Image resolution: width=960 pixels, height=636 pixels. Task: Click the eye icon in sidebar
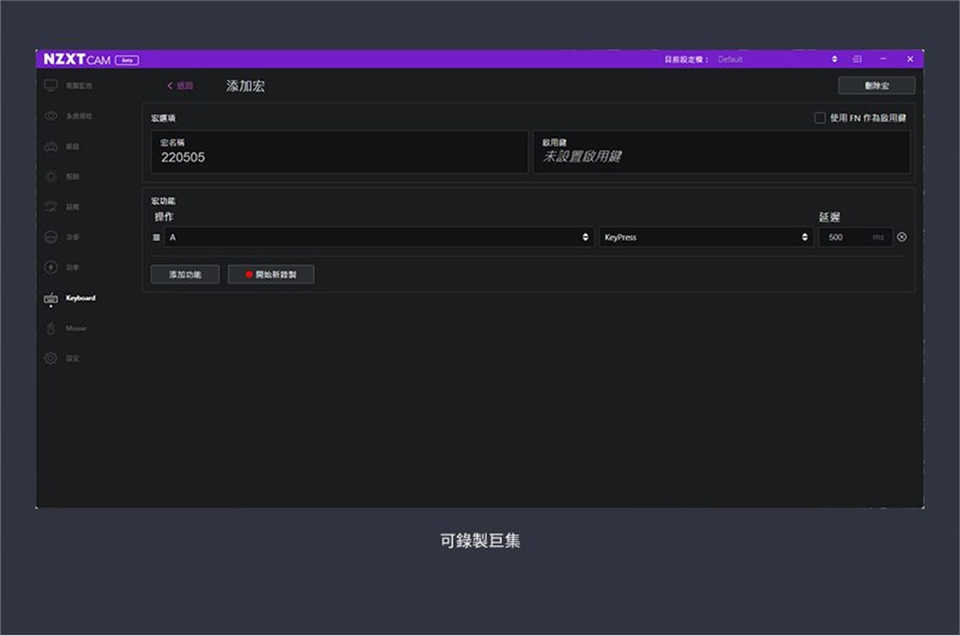pos(51,116)
